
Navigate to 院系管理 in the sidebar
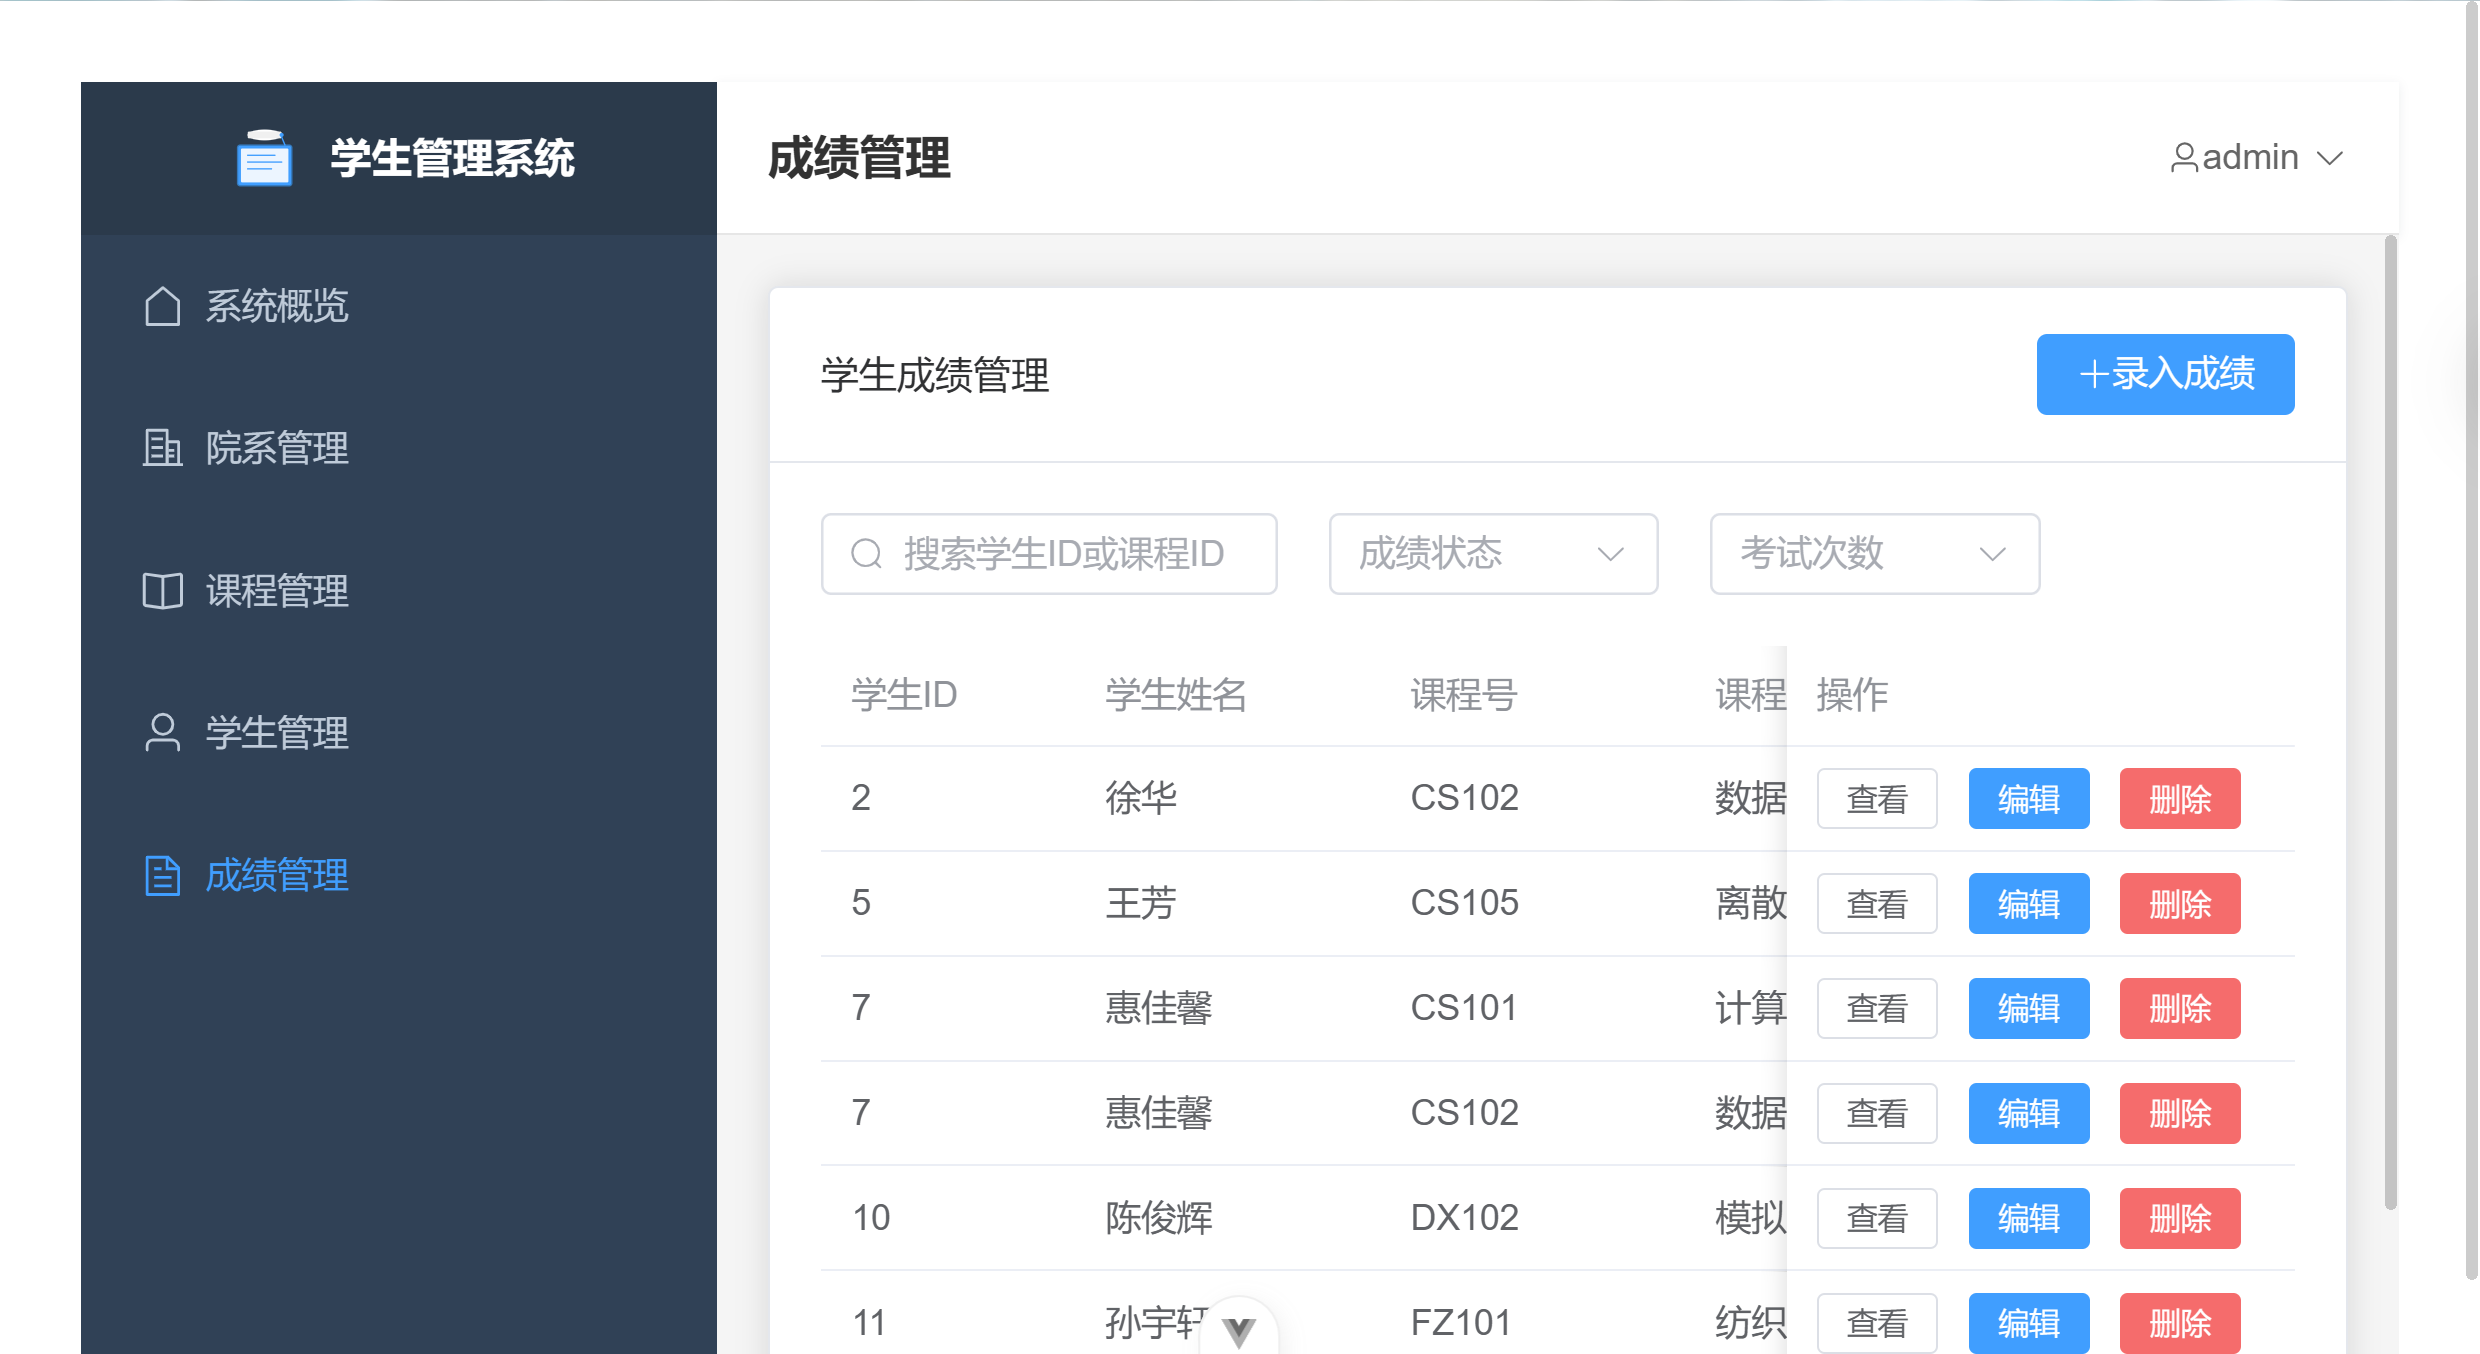(x=277, y=448)
